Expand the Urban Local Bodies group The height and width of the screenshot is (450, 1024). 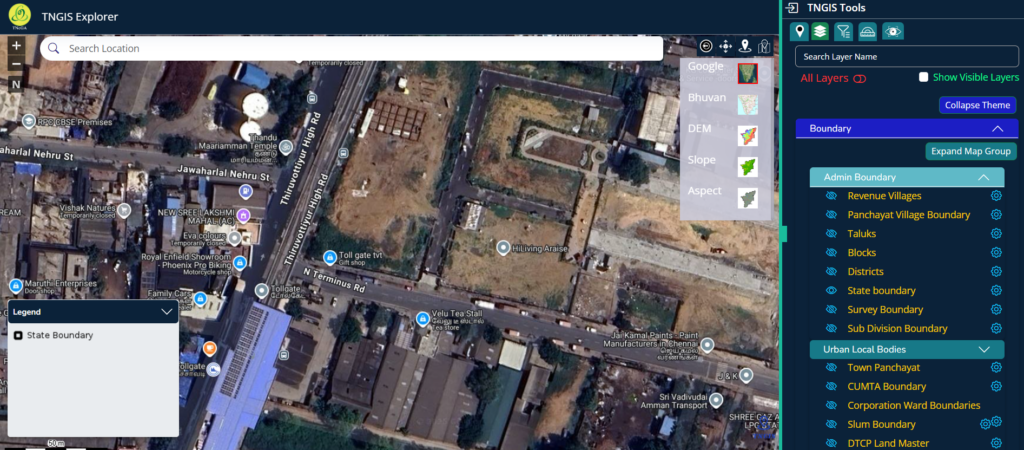pyautogui.click(x=984, y=349)
